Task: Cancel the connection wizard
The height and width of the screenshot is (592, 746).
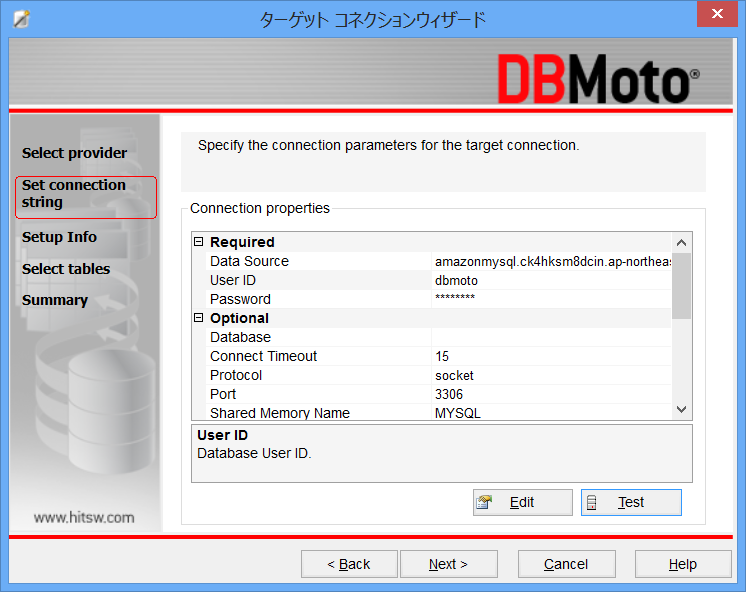Action: pyautogui.click(x=566, y=564)
